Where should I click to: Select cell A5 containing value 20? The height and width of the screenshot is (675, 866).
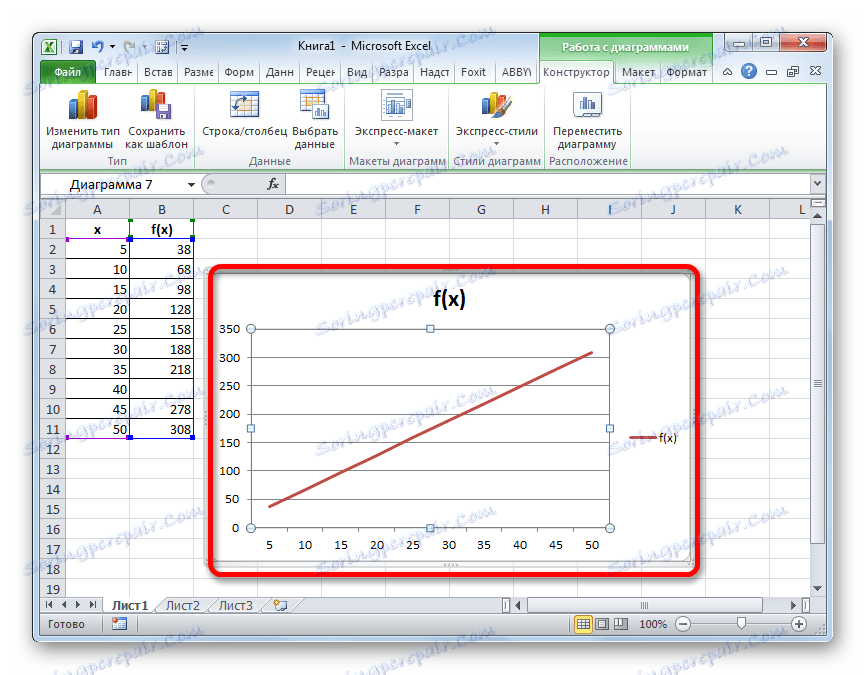click(x=97, y=309)
